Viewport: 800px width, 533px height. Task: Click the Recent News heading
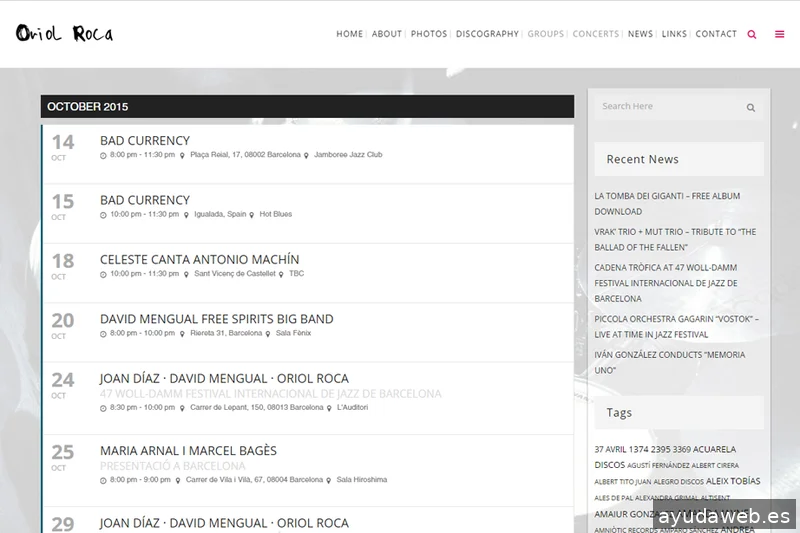click(642, 159)
